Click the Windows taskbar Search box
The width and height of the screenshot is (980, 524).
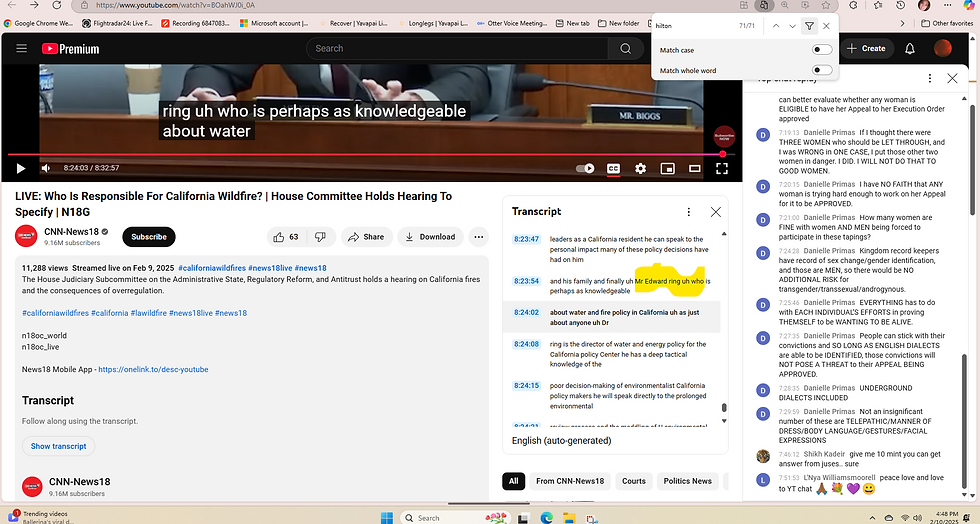pos(456,517)
